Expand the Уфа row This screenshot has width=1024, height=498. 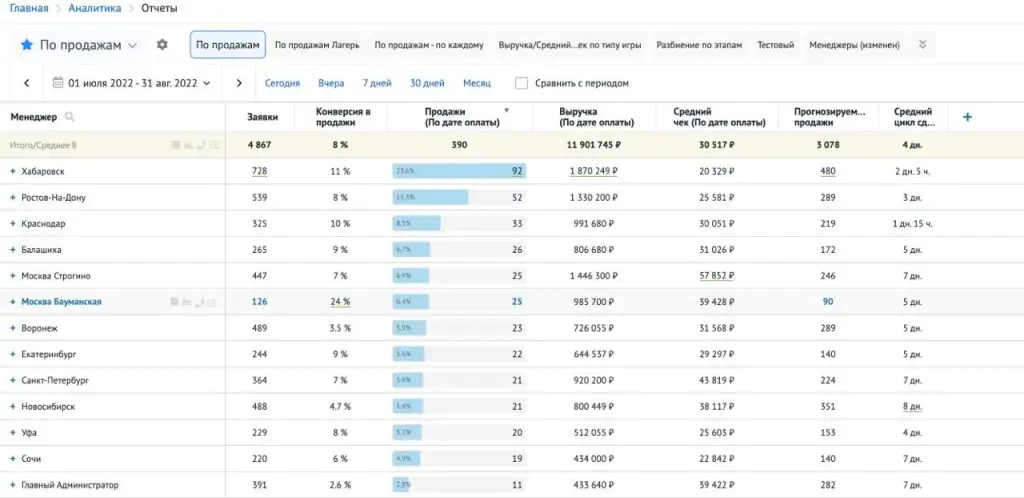[12, 432]
